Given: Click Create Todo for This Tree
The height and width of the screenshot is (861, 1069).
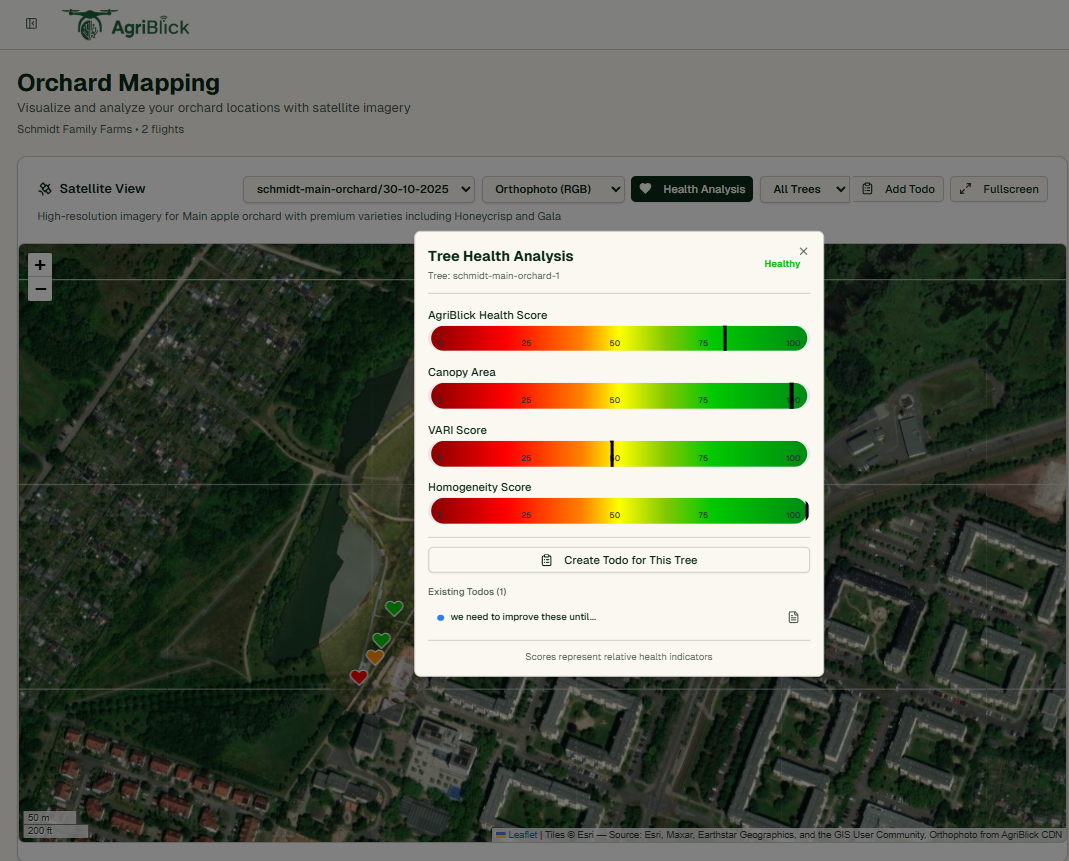Looking at the screenshot, I should click(618, 560).
